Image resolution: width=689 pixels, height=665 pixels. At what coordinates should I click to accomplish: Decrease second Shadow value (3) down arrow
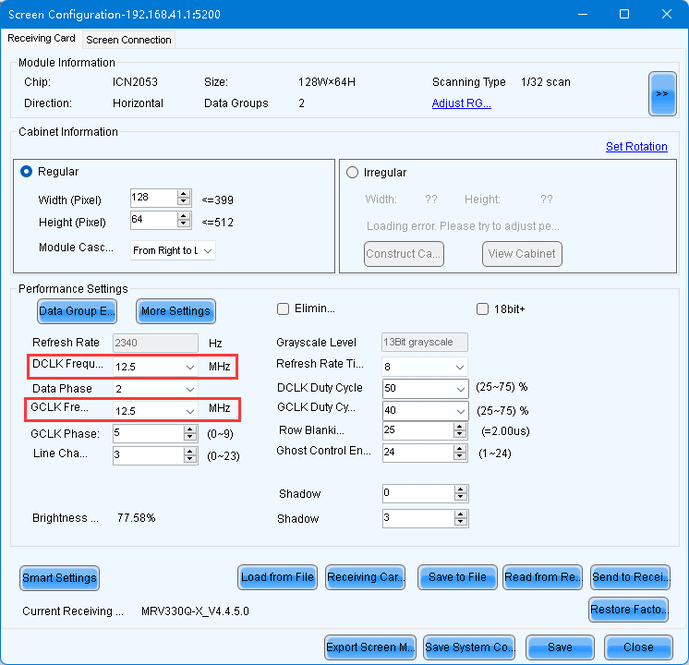[461, 523]
